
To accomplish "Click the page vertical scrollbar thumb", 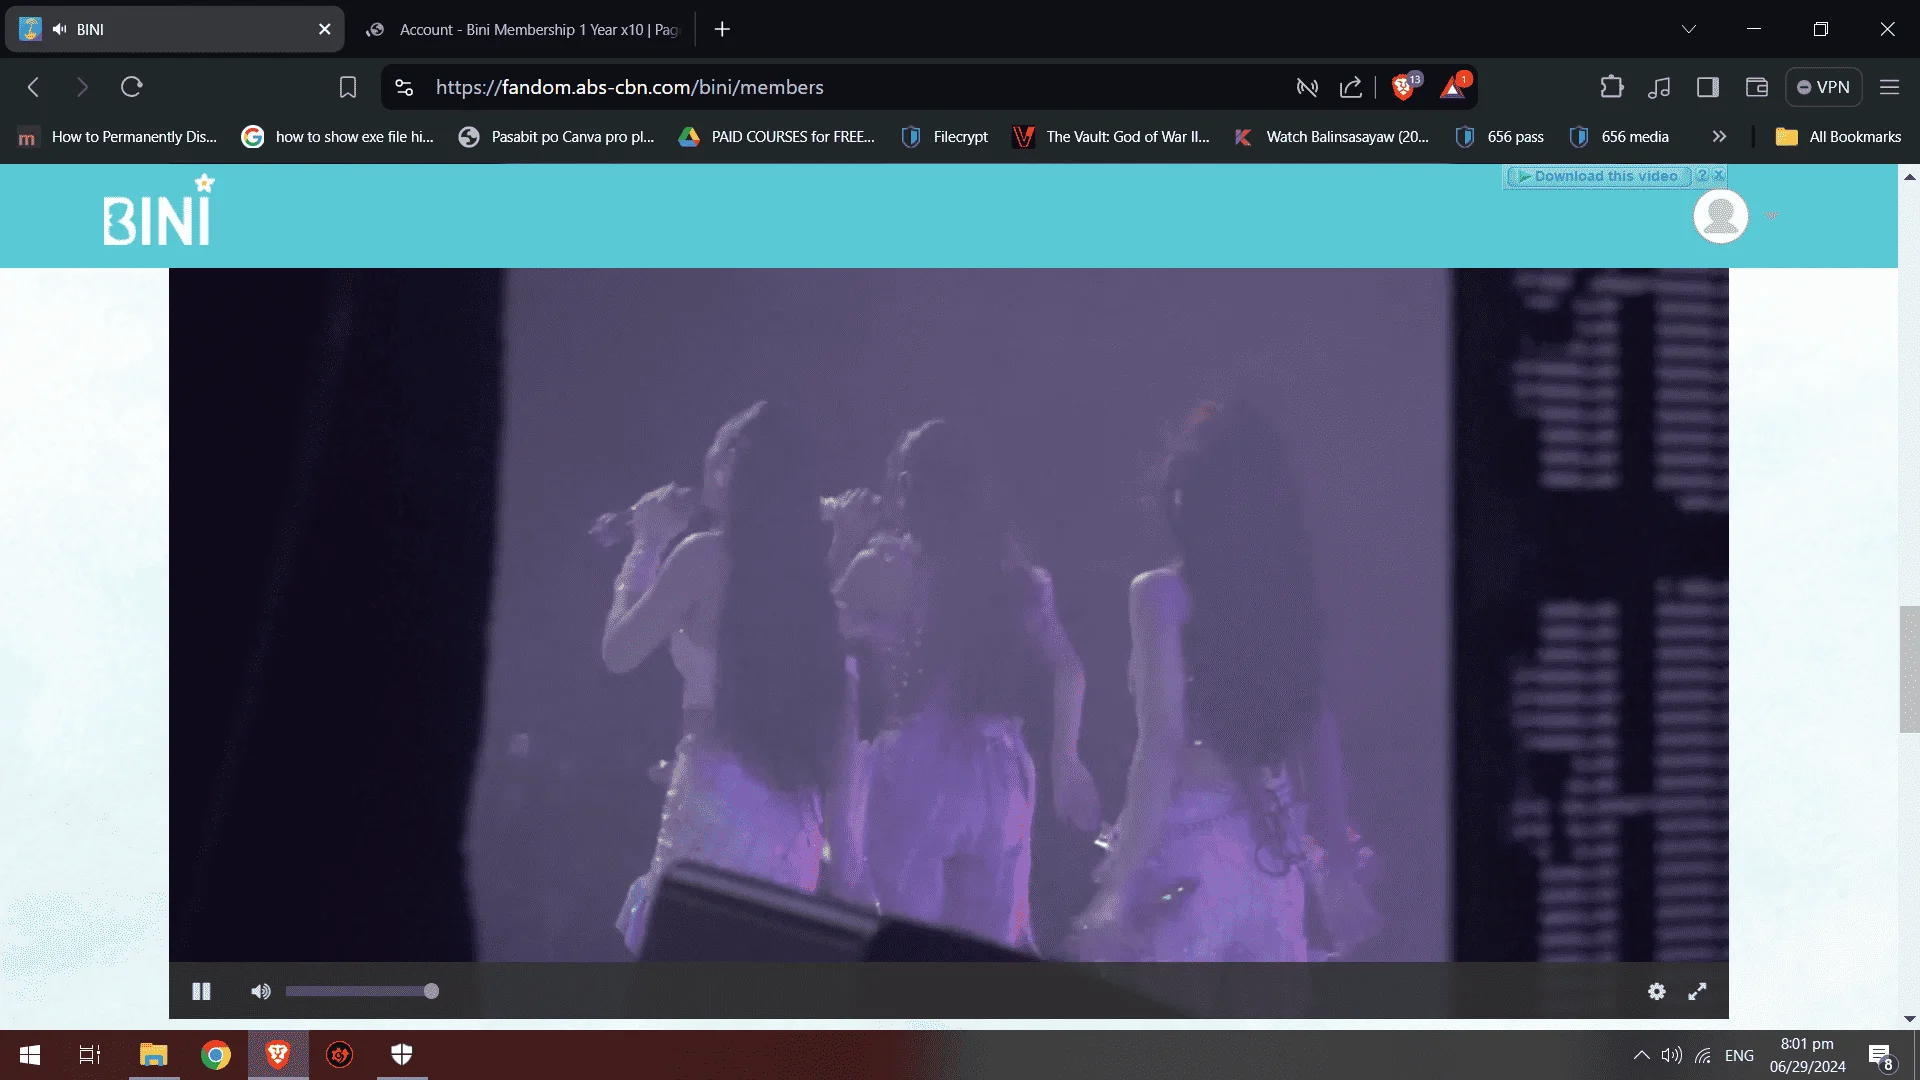I will pyautogui.click(x=1909, y=669).
